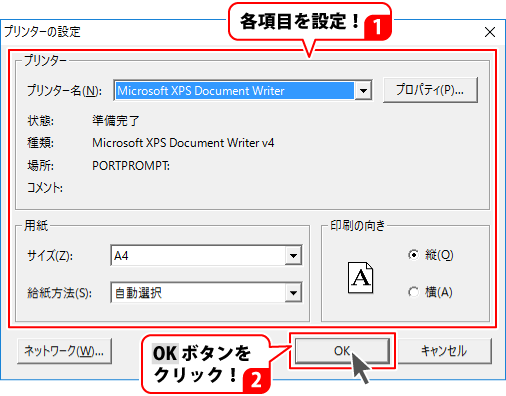The image size is (506, 396).
Task: Click the コメント: label
Action: [x=45, y=188]
